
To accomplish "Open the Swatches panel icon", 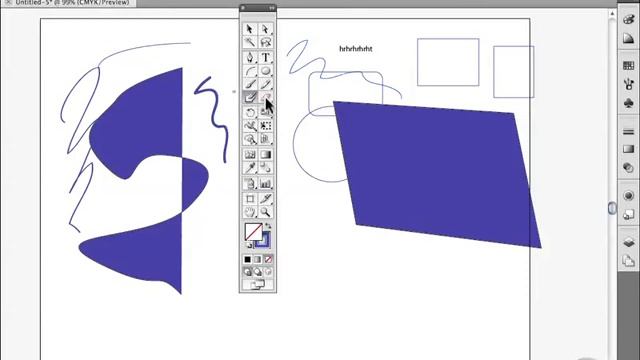I will [629, 65].
